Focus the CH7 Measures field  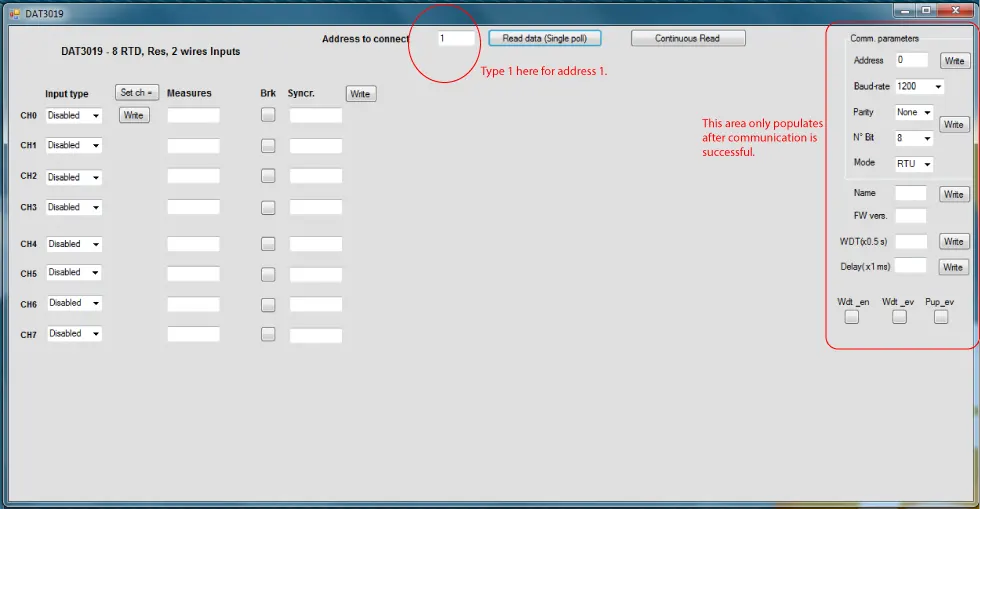(193, 334)
